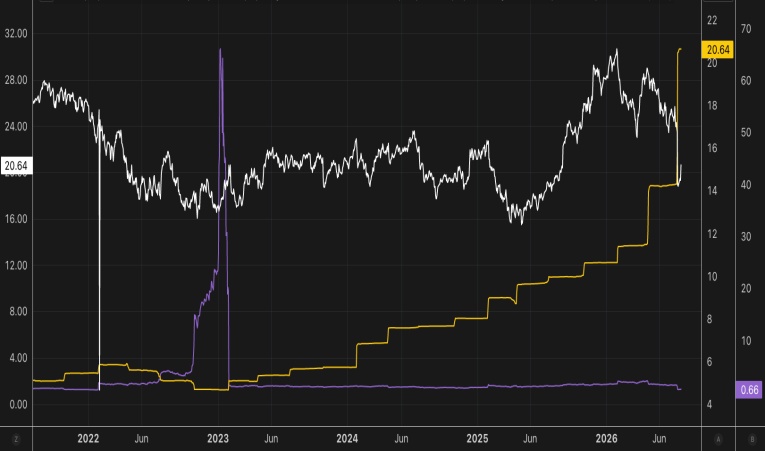Click the 22 tick on middle scale
The height and width of the screenshot is (451, 765).
(712, 20)
